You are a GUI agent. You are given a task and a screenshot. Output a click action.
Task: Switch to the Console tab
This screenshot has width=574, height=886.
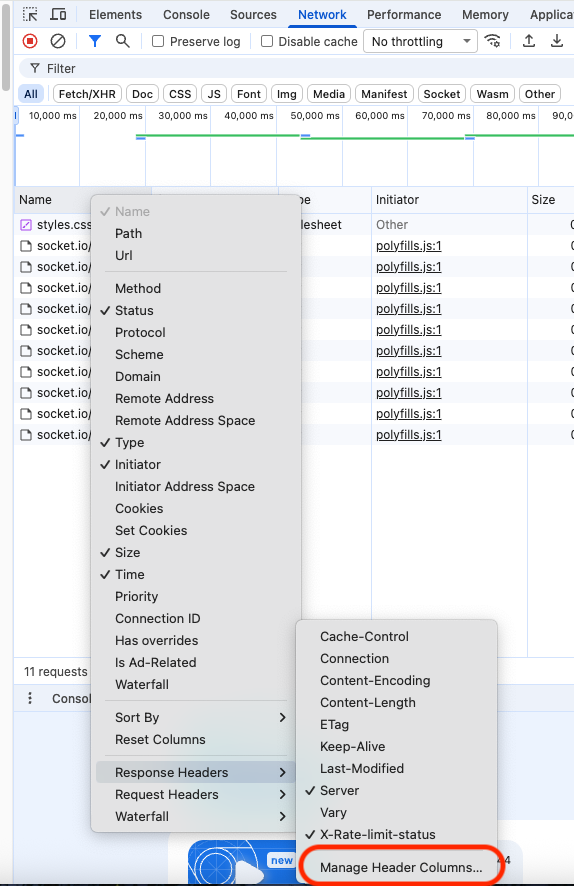(x=186, y=15)
